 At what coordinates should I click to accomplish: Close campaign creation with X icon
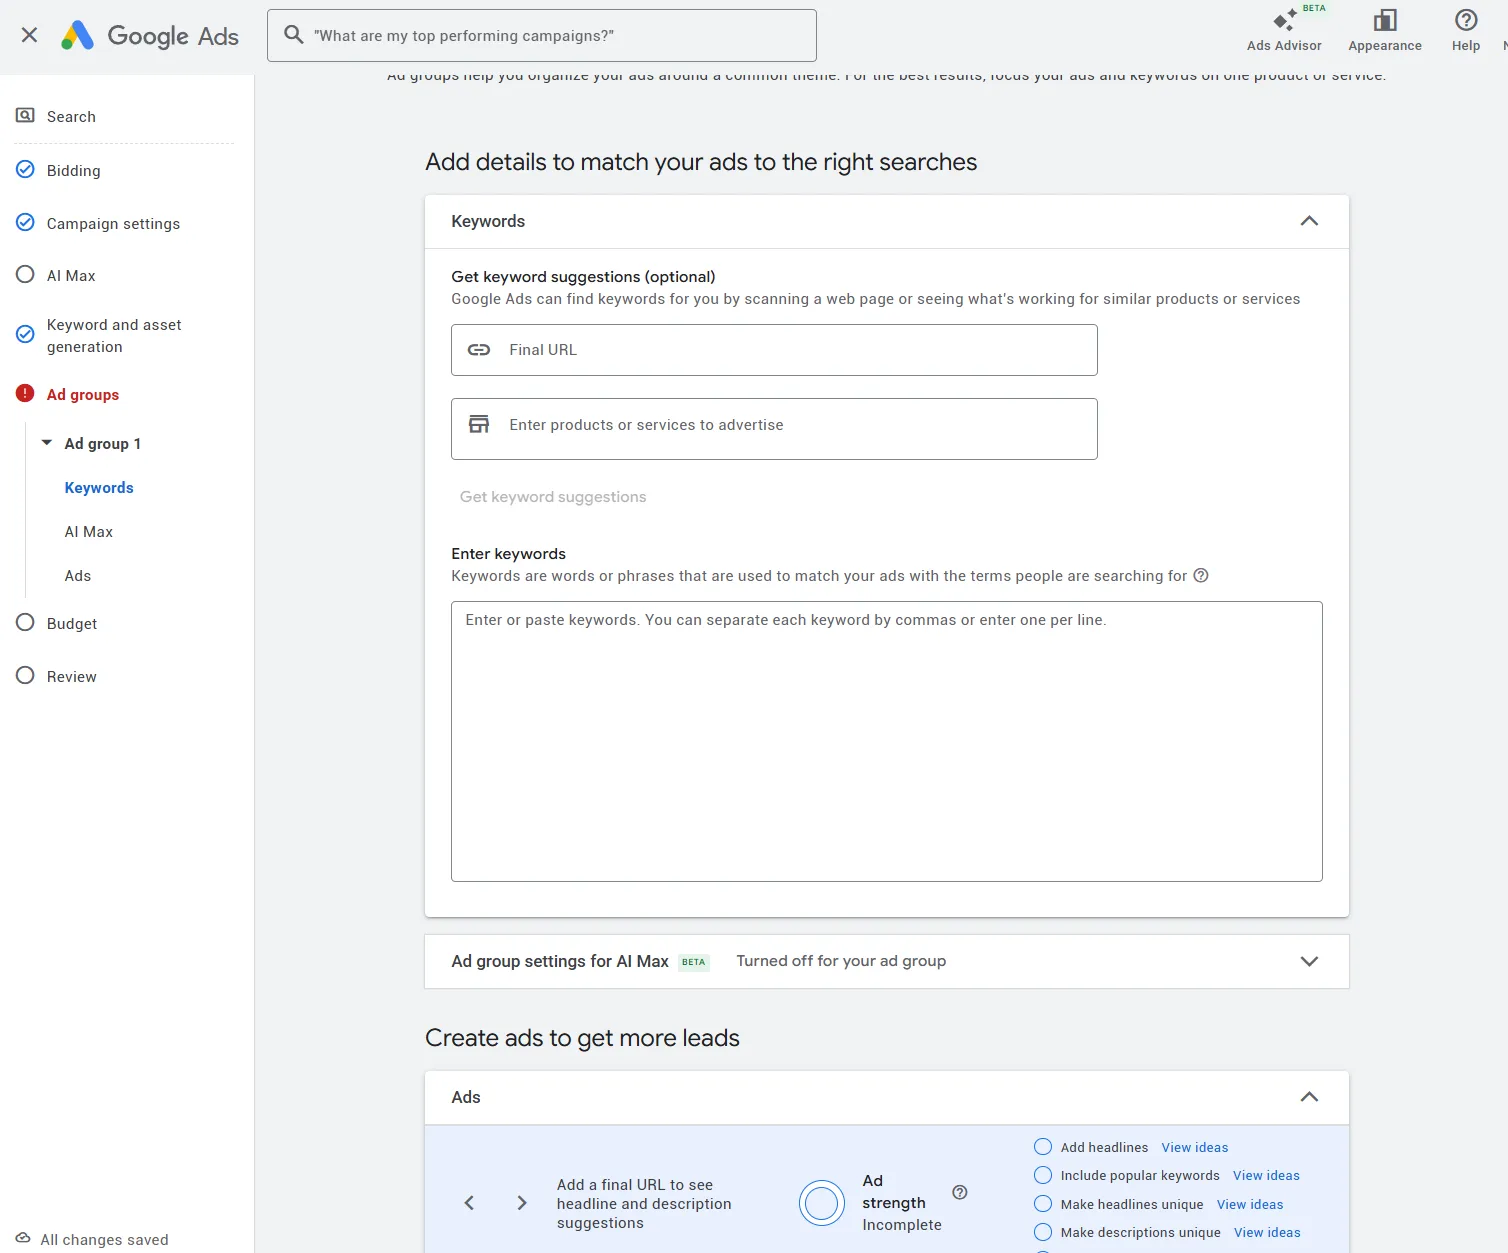(29, 35)
